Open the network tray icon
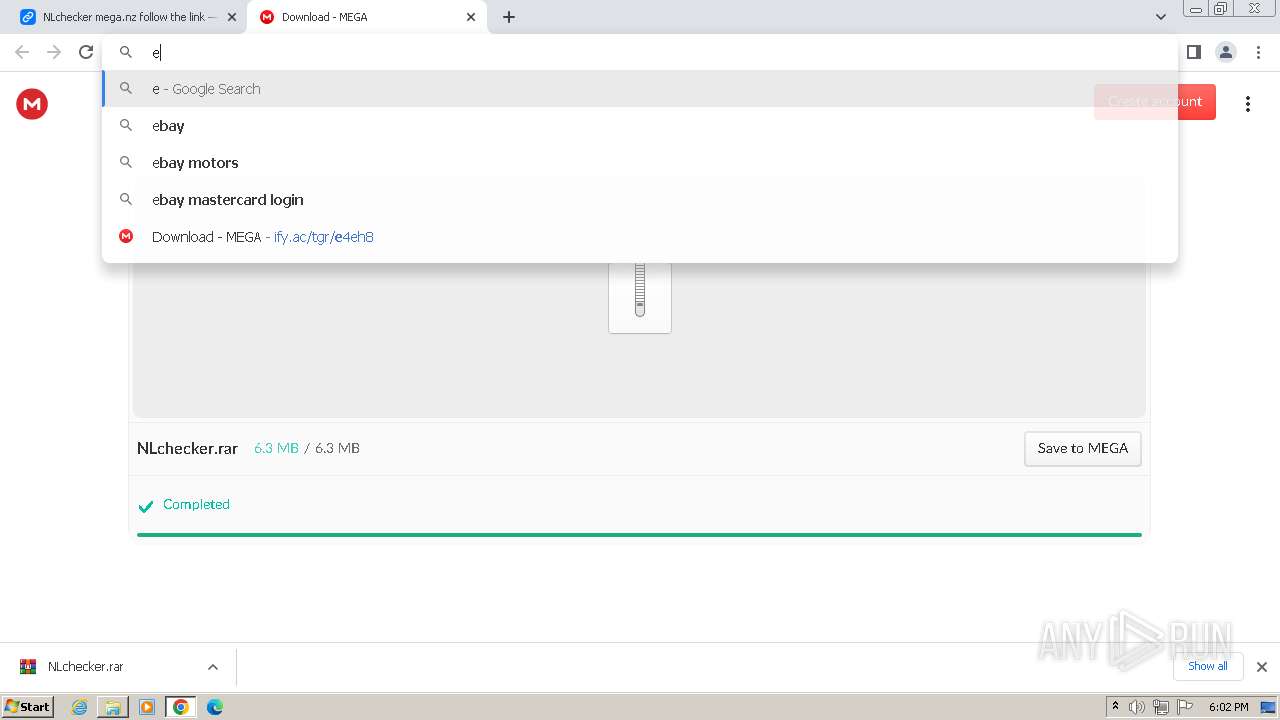This screenshot has width=1280, height=720. [1161, 707]
